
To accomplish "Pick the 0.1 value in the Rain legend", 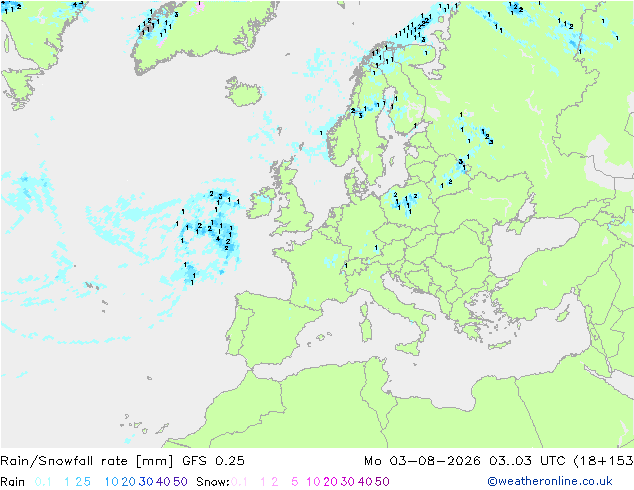I will coord(43,482).
